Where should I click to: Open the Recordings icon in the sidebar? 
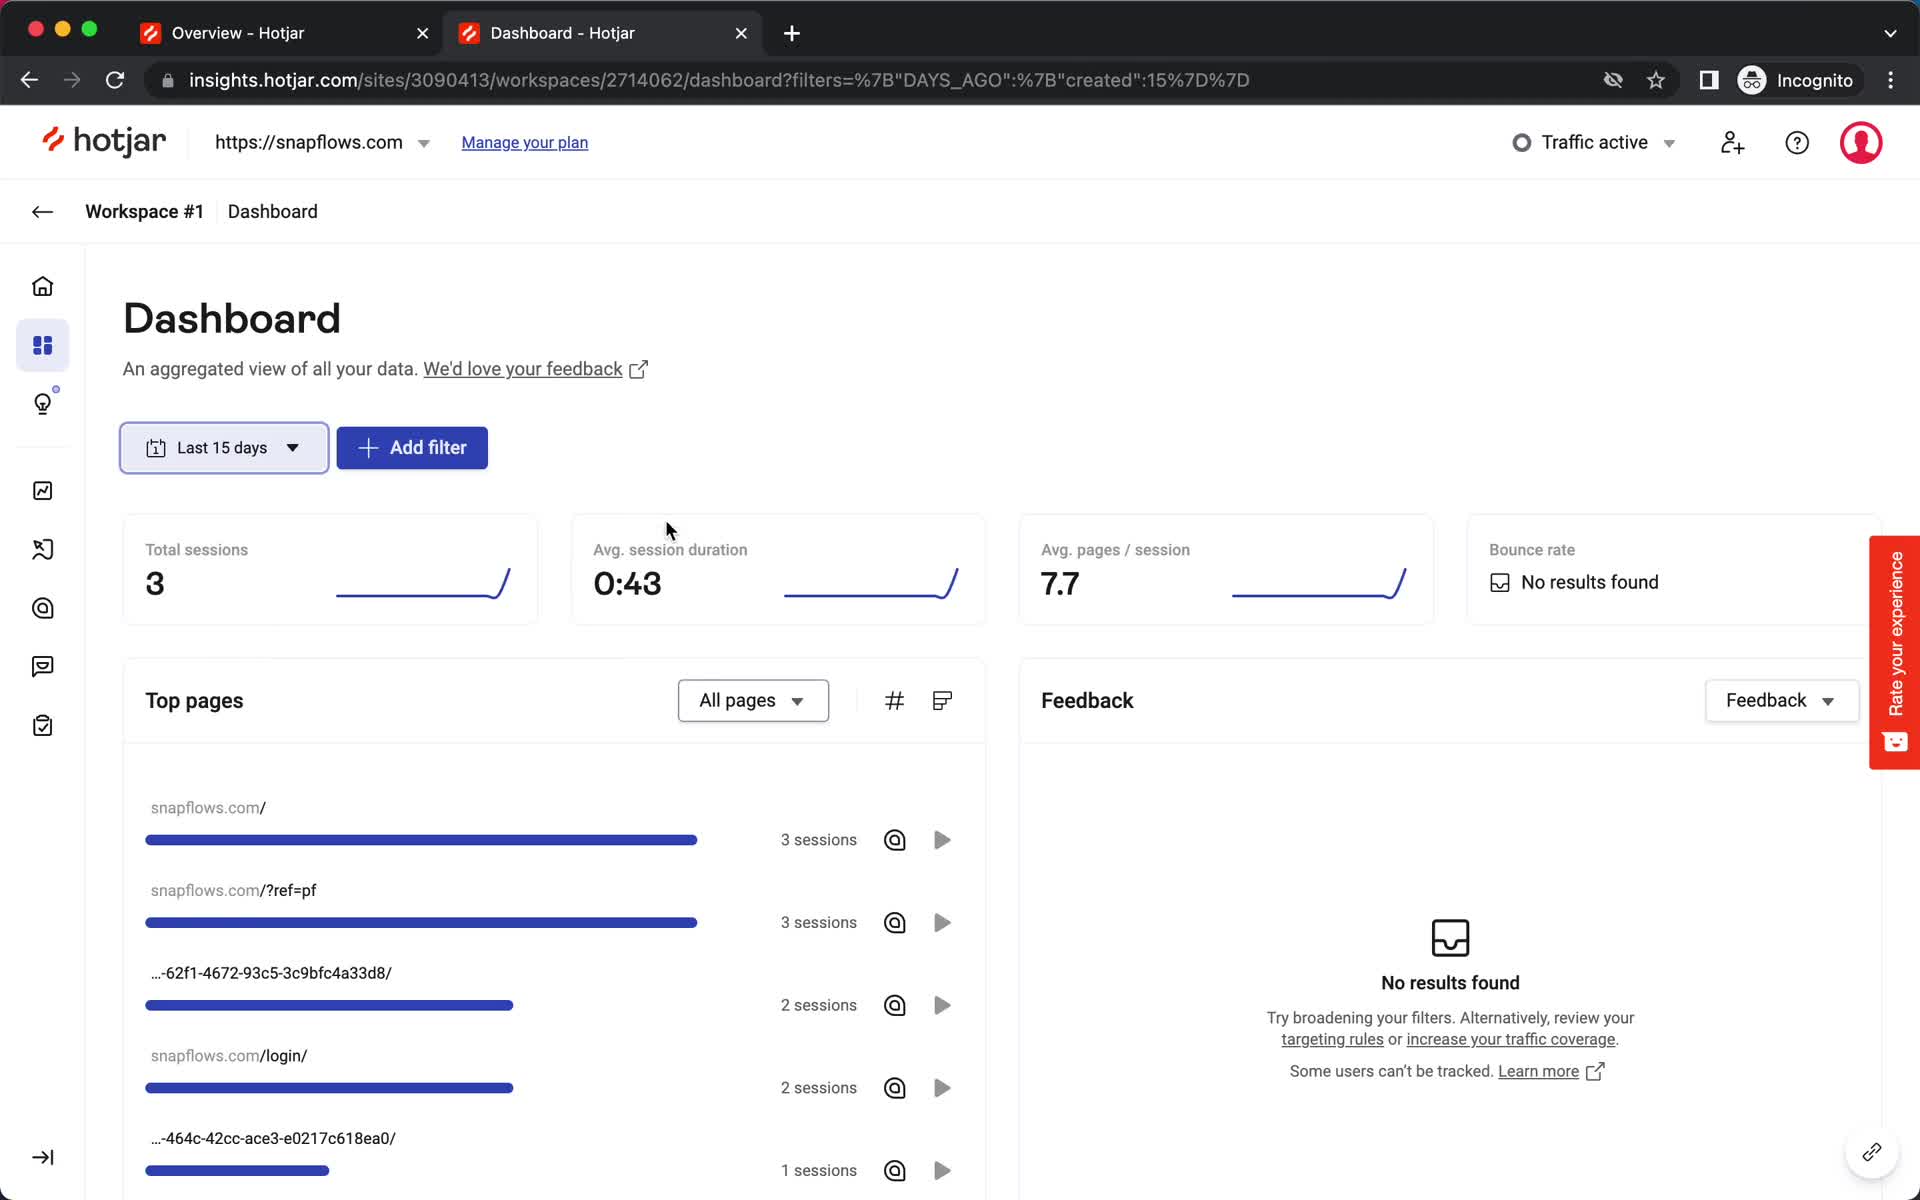42,608
